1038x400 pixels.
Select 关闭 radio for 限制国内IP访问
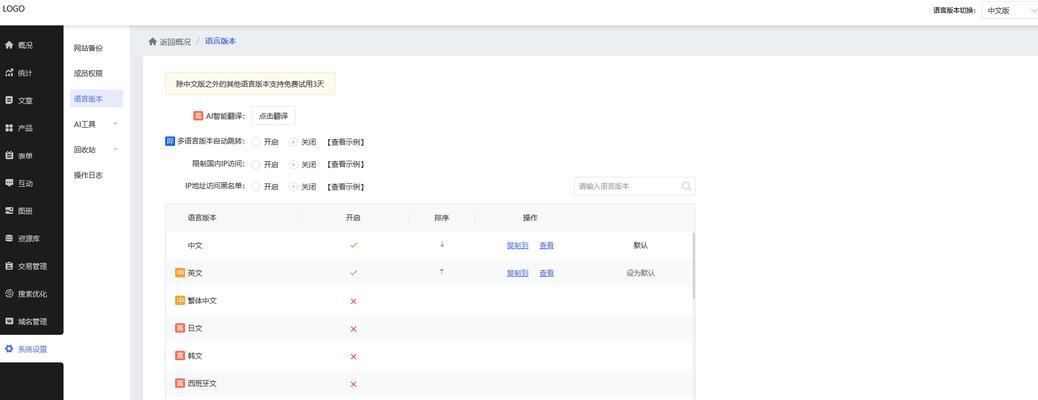[294, 164]
